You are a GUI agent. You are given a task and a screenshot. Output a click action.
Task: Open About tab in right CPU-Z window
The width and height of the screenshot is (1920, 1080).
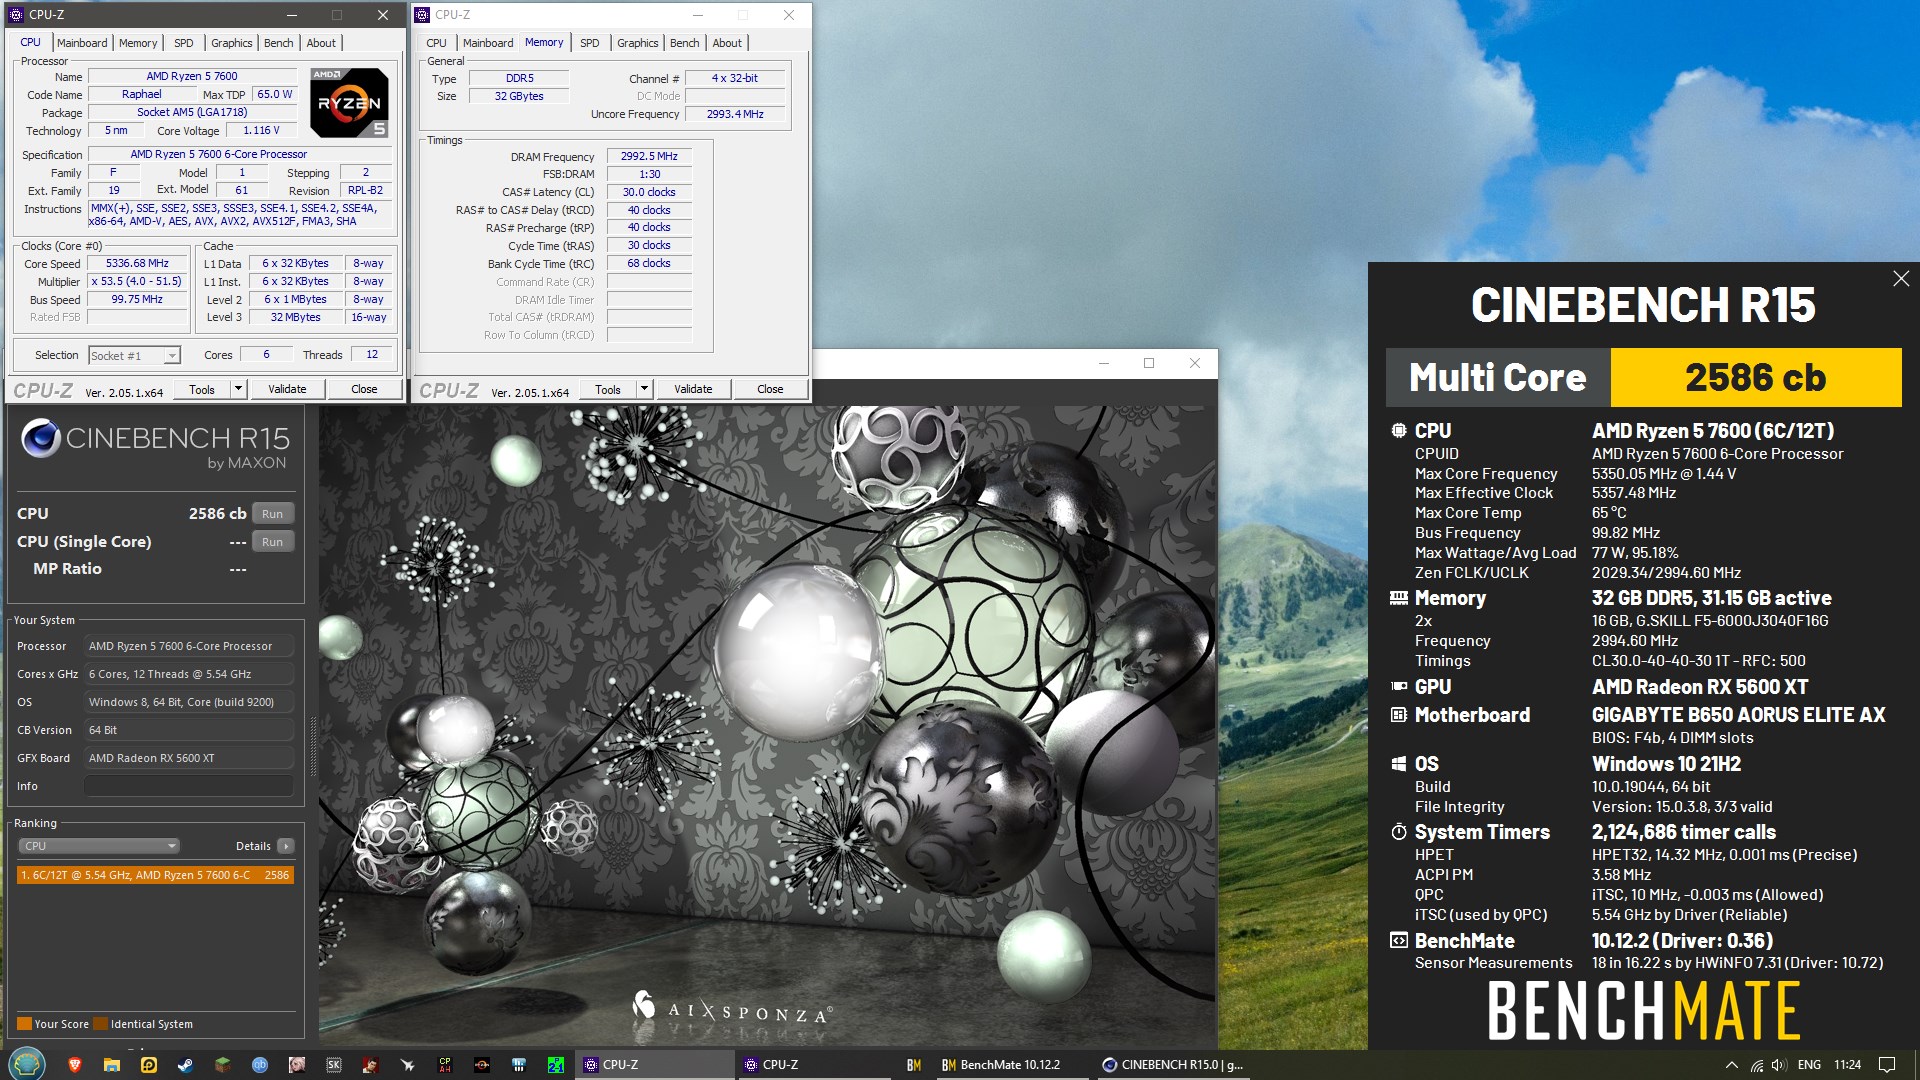coord(727,43)
